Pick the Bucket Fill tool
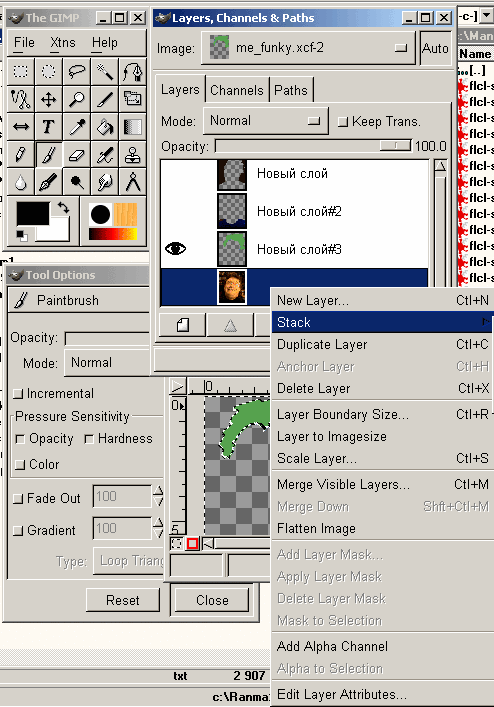Image resolution: width=494 pixels, height=707 pixels. click(104, 127)
